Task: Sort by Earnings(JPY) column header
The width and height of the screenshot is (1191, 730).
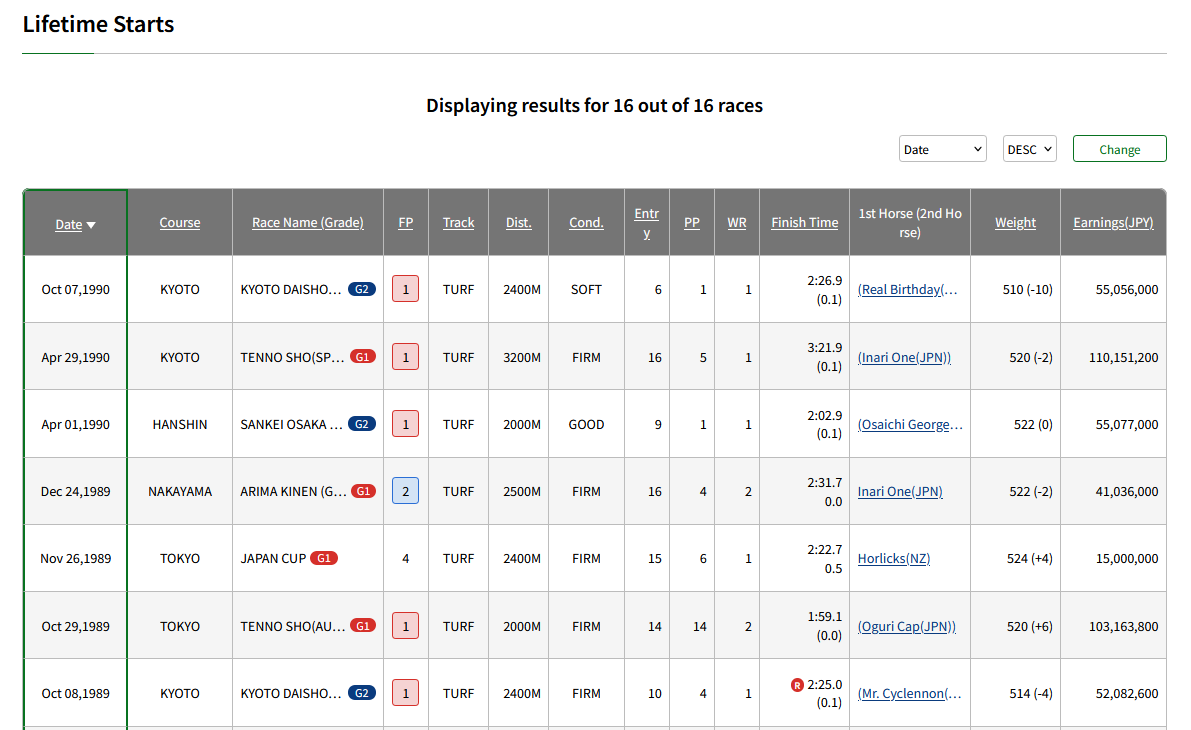Action: coord(1113,223)
